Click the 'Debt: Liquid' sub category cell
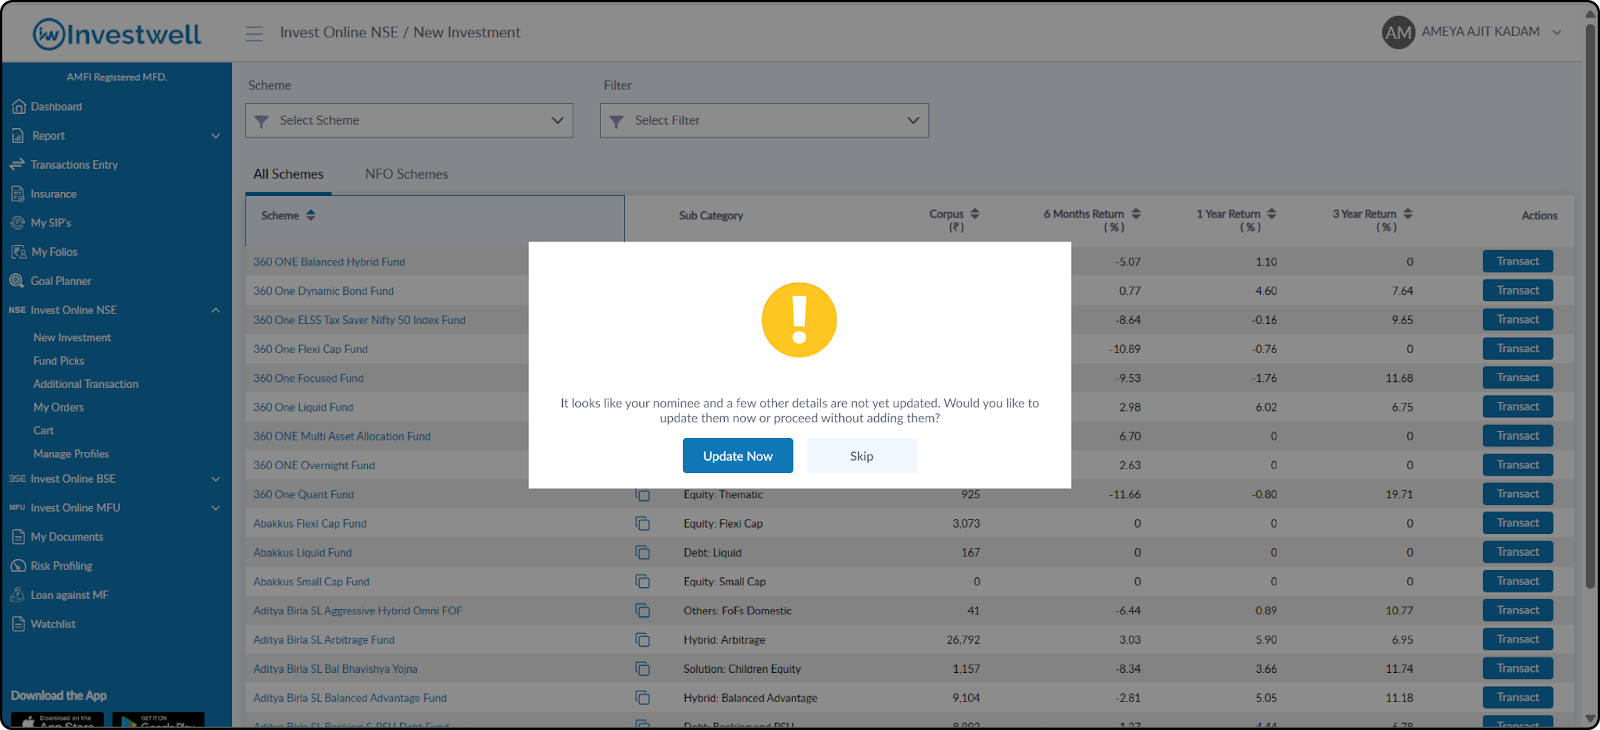Screen dimensions: 1600x730 (x=712, y=553)
